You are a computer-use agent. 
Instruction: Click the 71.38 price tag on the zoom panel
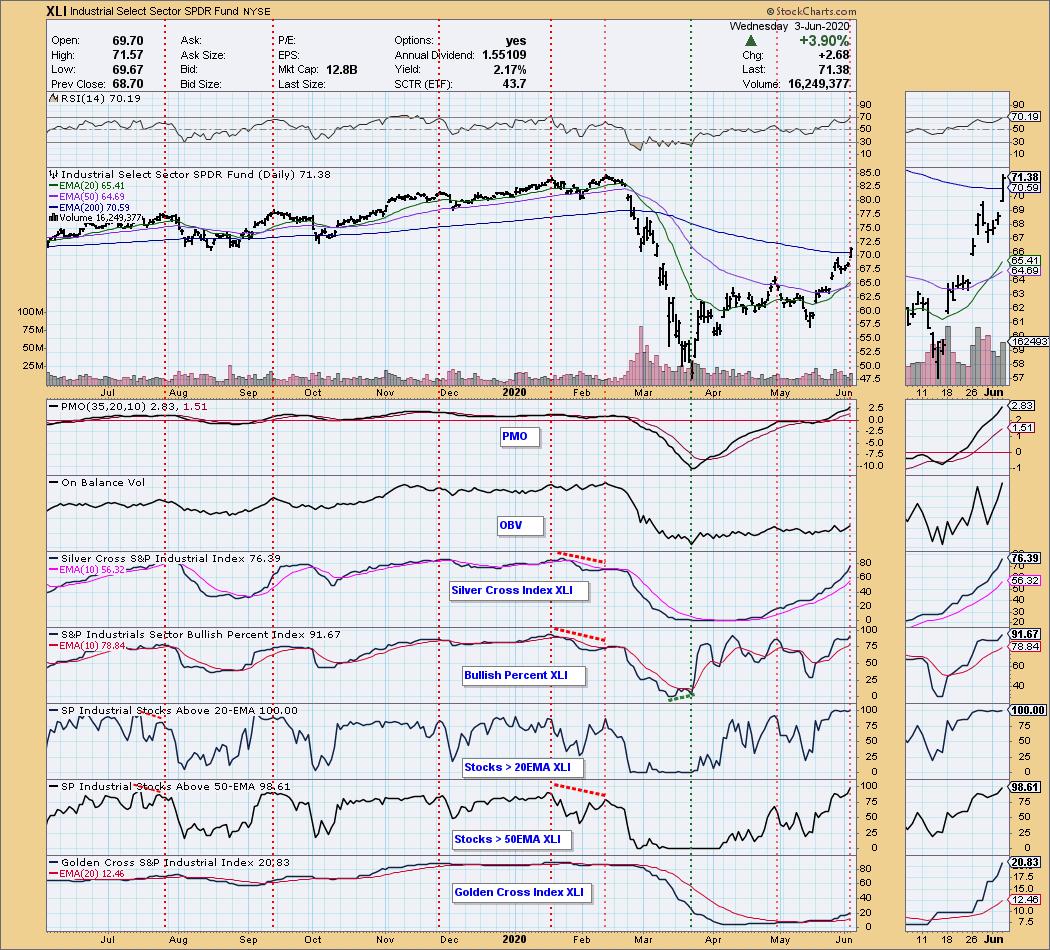pos(1025,177)
